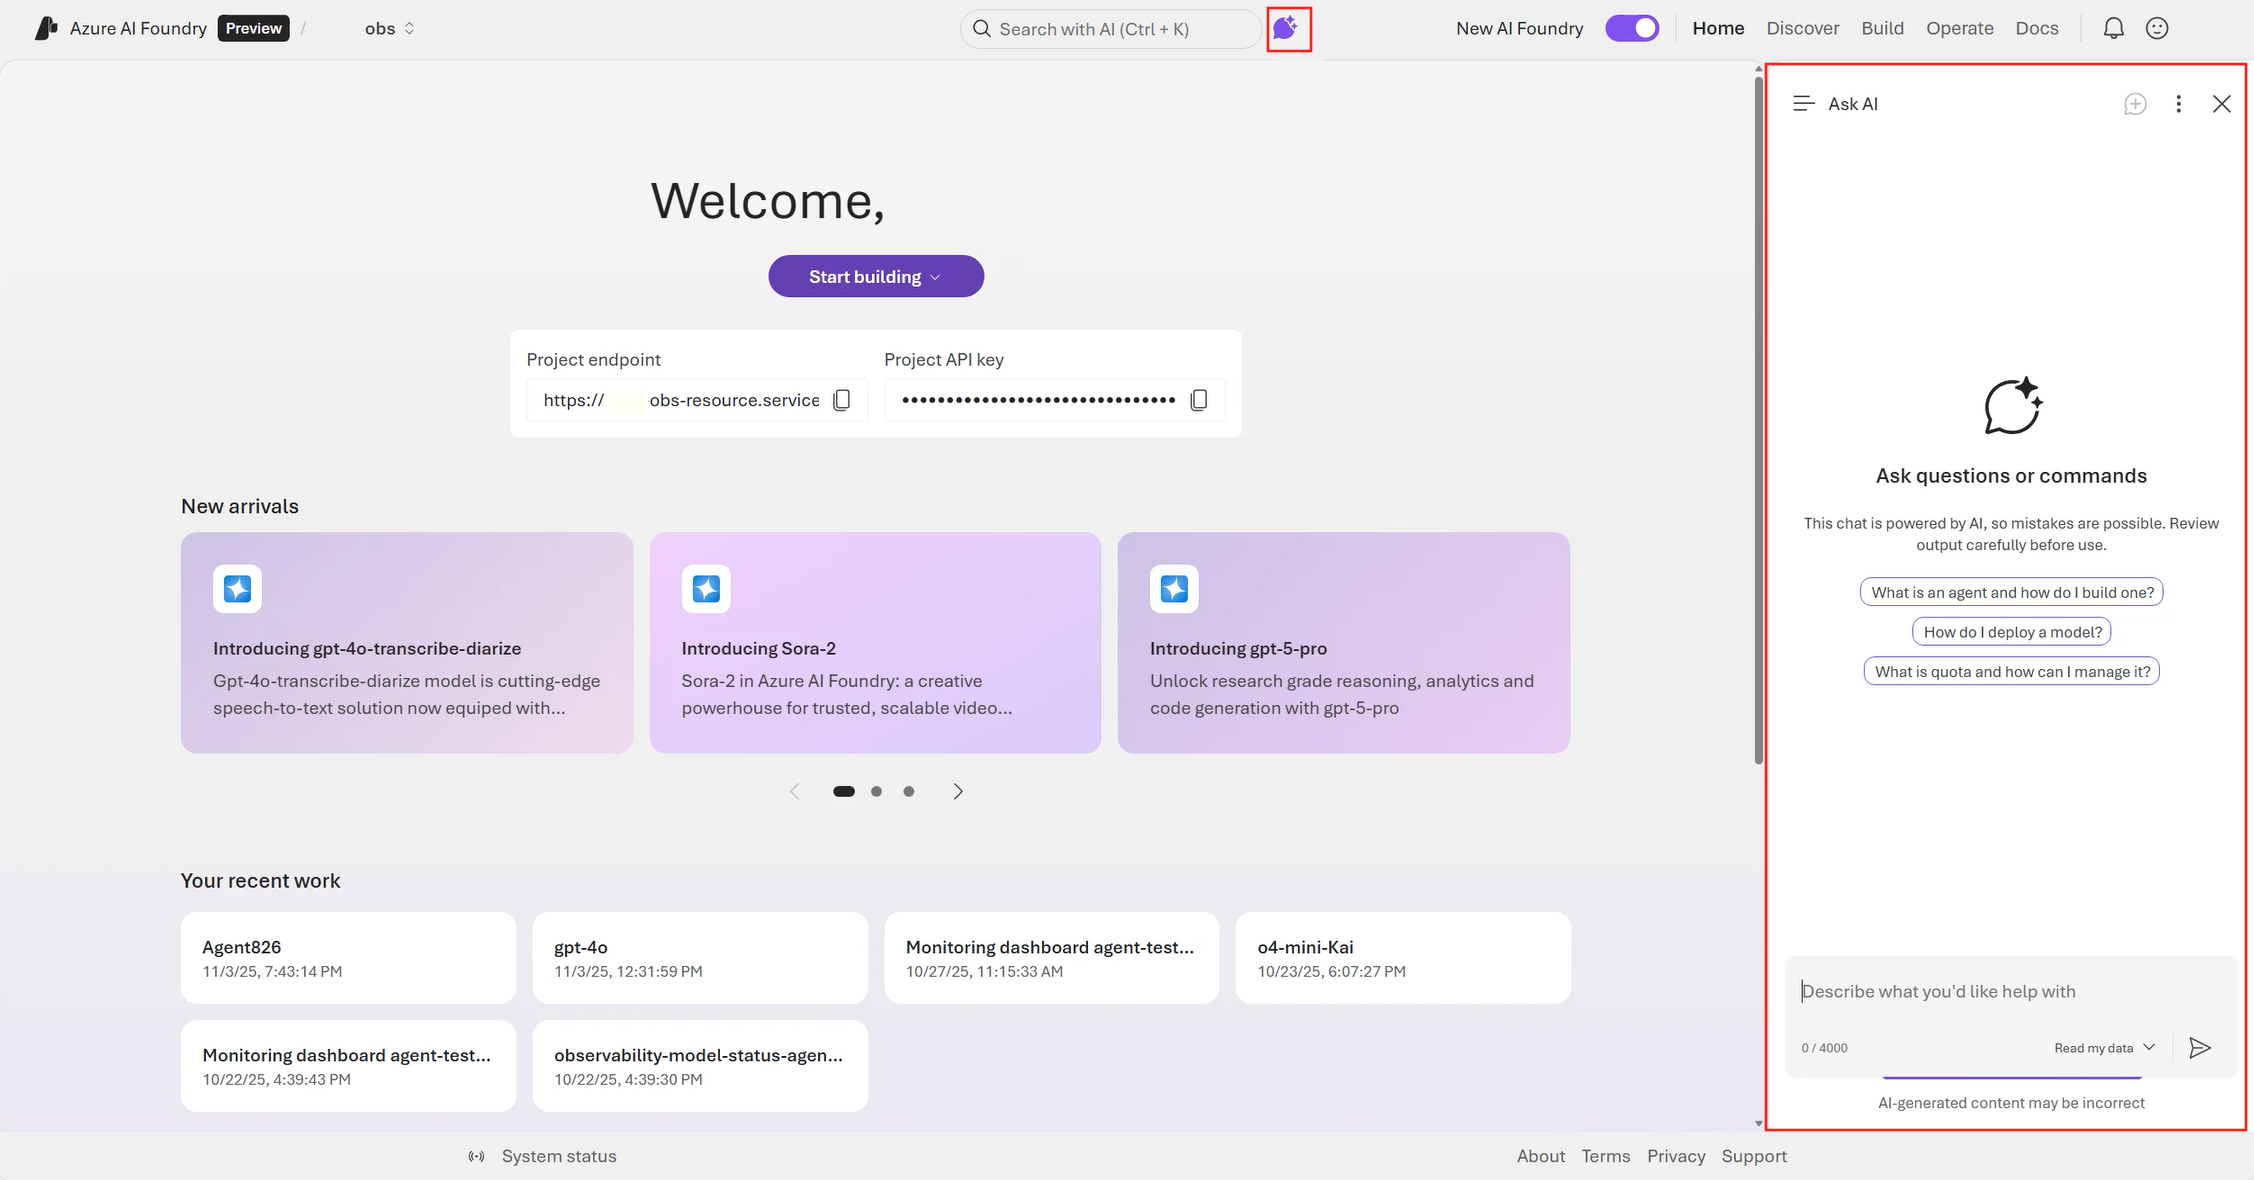Open Ask AI more options menu

tap(2178, 104)
